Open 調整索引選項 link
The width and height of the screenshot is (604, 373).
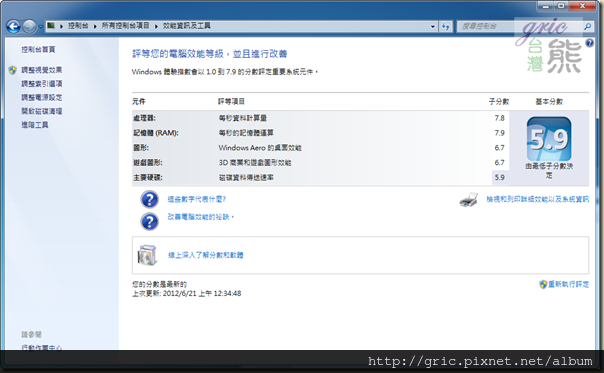(x=42, y=84)
